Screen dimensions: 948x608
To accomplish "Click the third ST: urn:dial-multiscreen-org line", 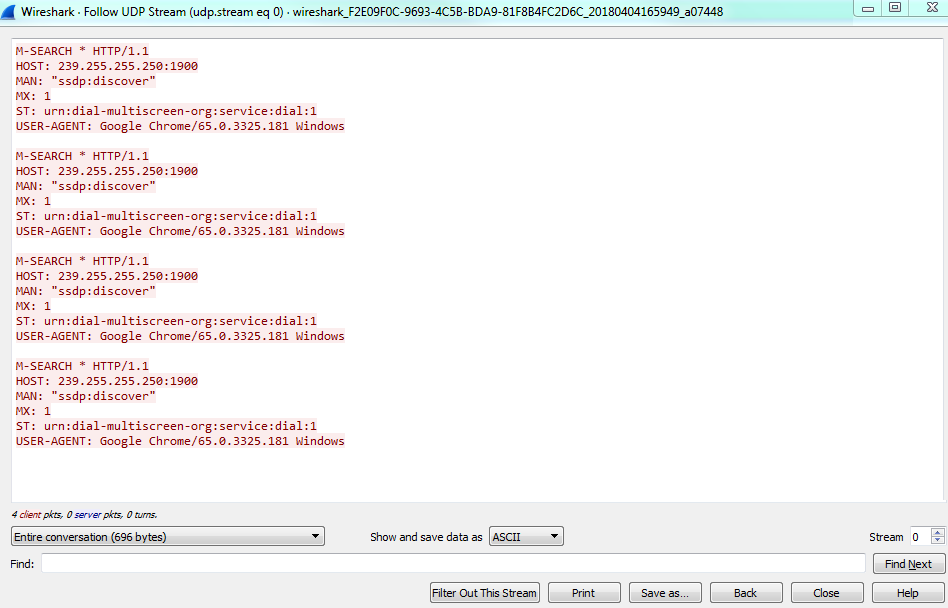I will click(166, 321).
